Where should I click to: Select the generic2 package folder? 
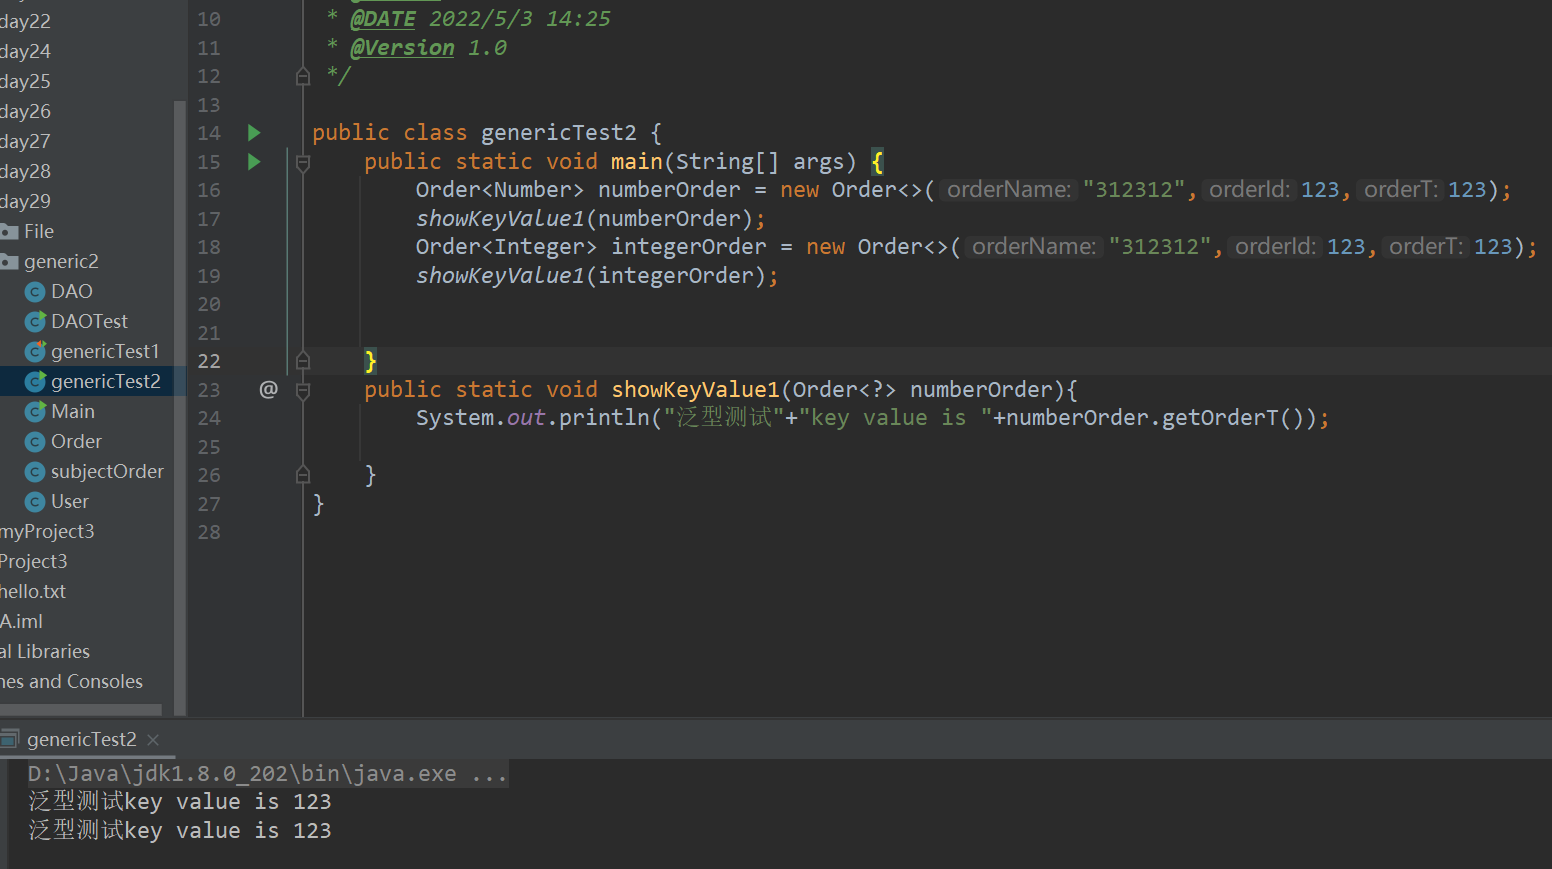coord(60,261)
